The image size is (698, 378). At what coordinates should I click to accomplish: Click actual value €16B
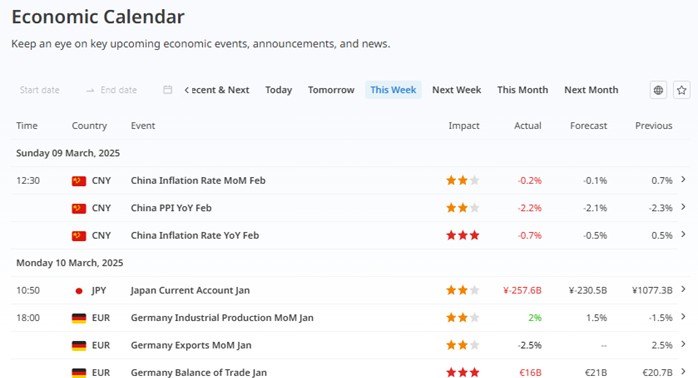tap(530, 373)
